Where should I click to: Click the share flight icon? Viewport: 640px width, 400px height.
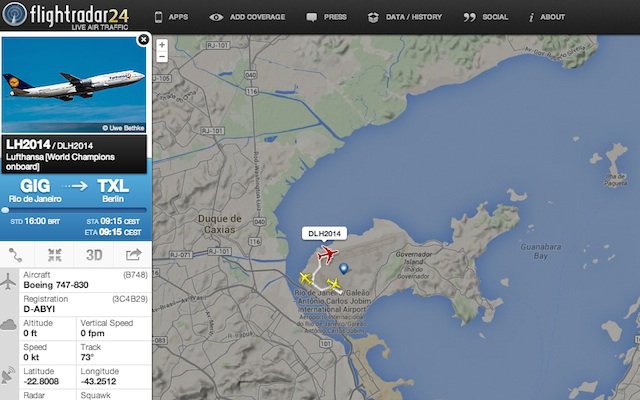coord(133,255)
